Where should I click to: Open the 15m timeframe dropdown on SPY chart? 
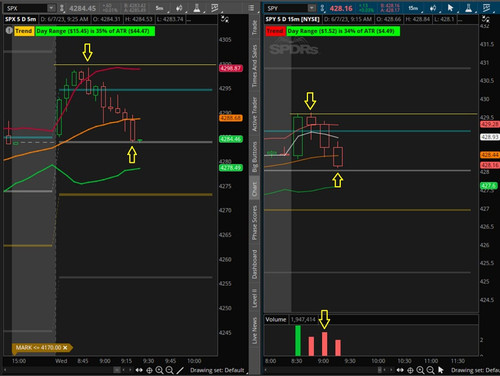click(414, 8)
